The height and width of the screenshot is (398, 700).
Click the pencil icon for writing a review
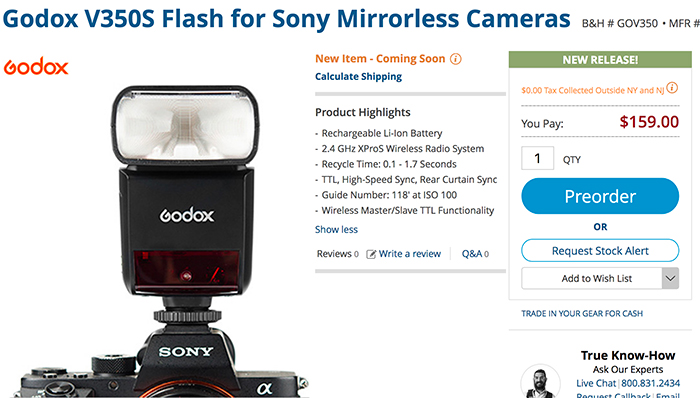(371, 254)
